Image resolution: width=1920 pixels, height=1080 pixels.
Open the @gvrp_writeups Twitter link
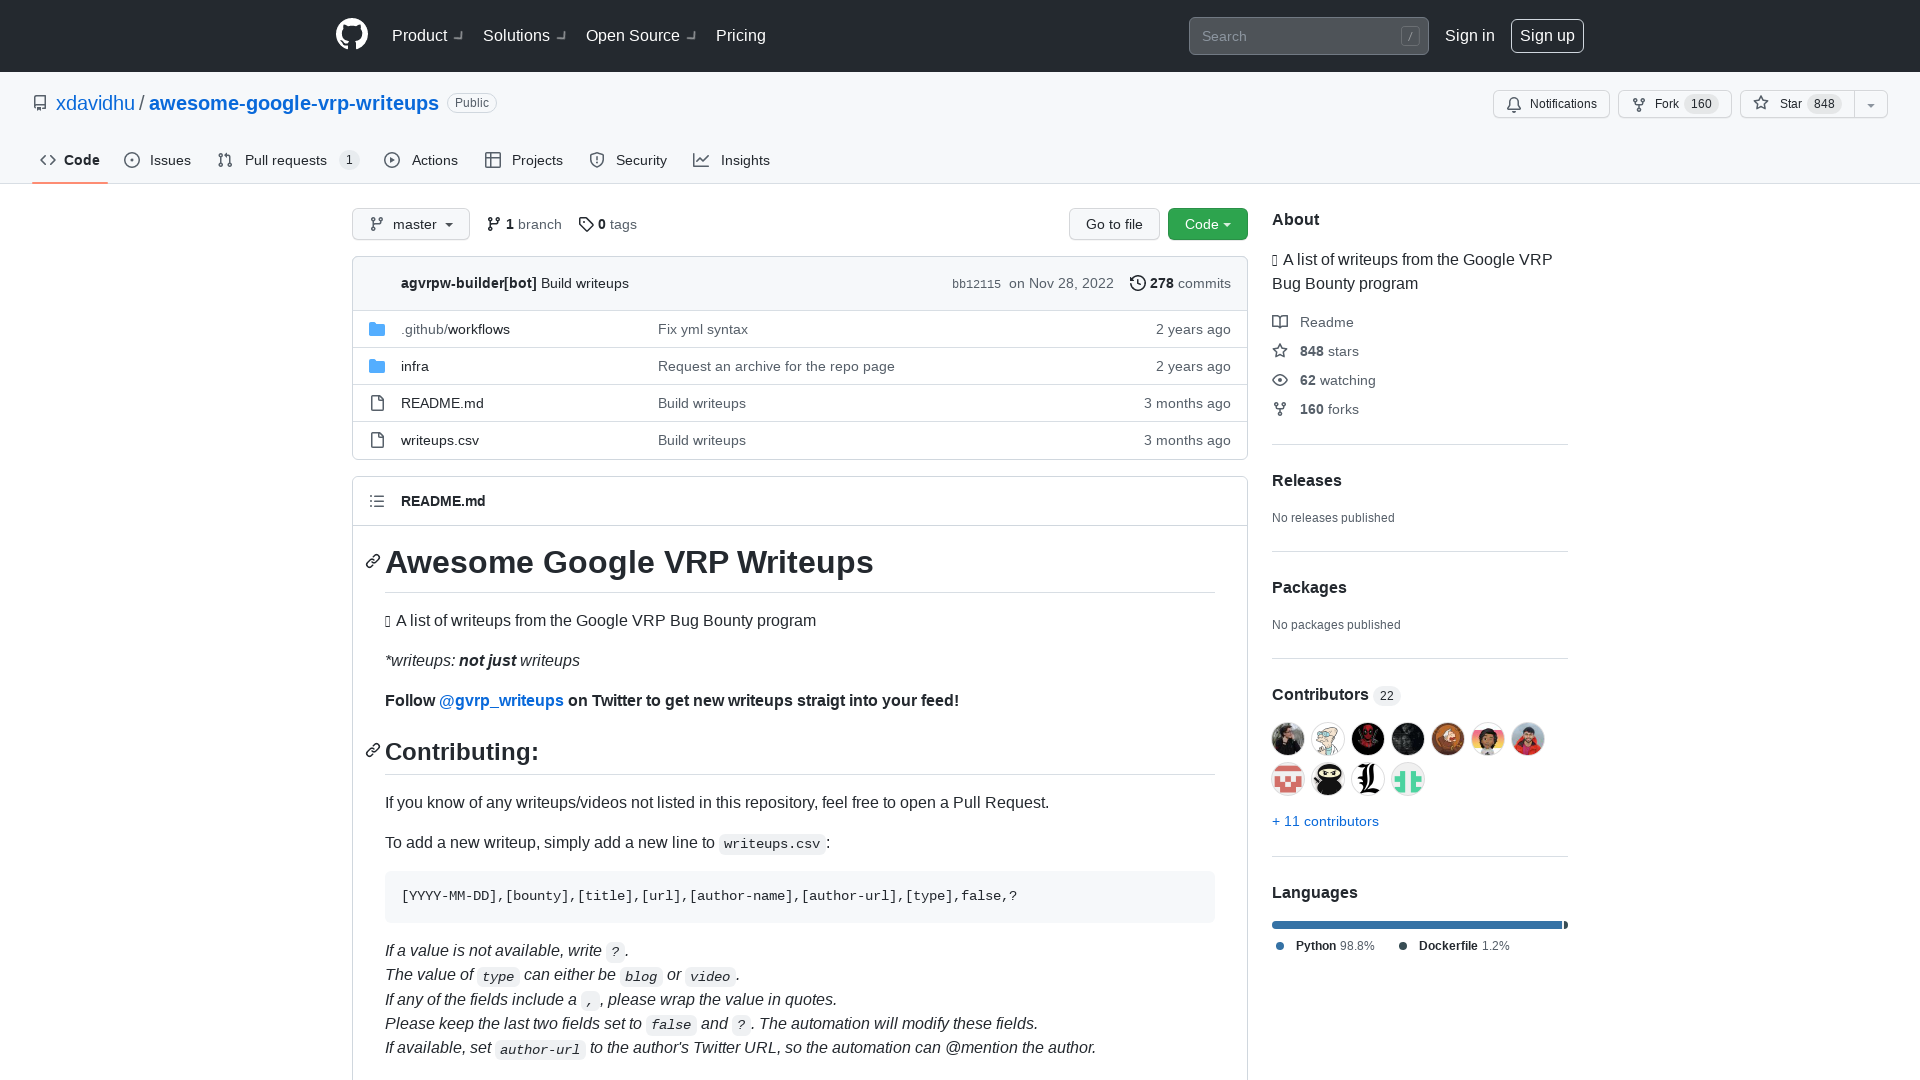[501, 701]
